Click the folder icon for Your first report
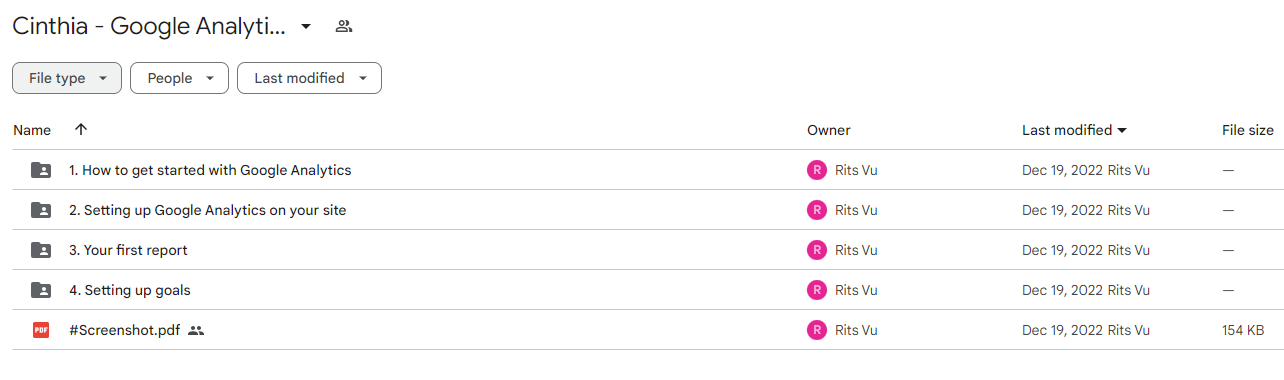 pyautogui.click(x=41, y=250)
